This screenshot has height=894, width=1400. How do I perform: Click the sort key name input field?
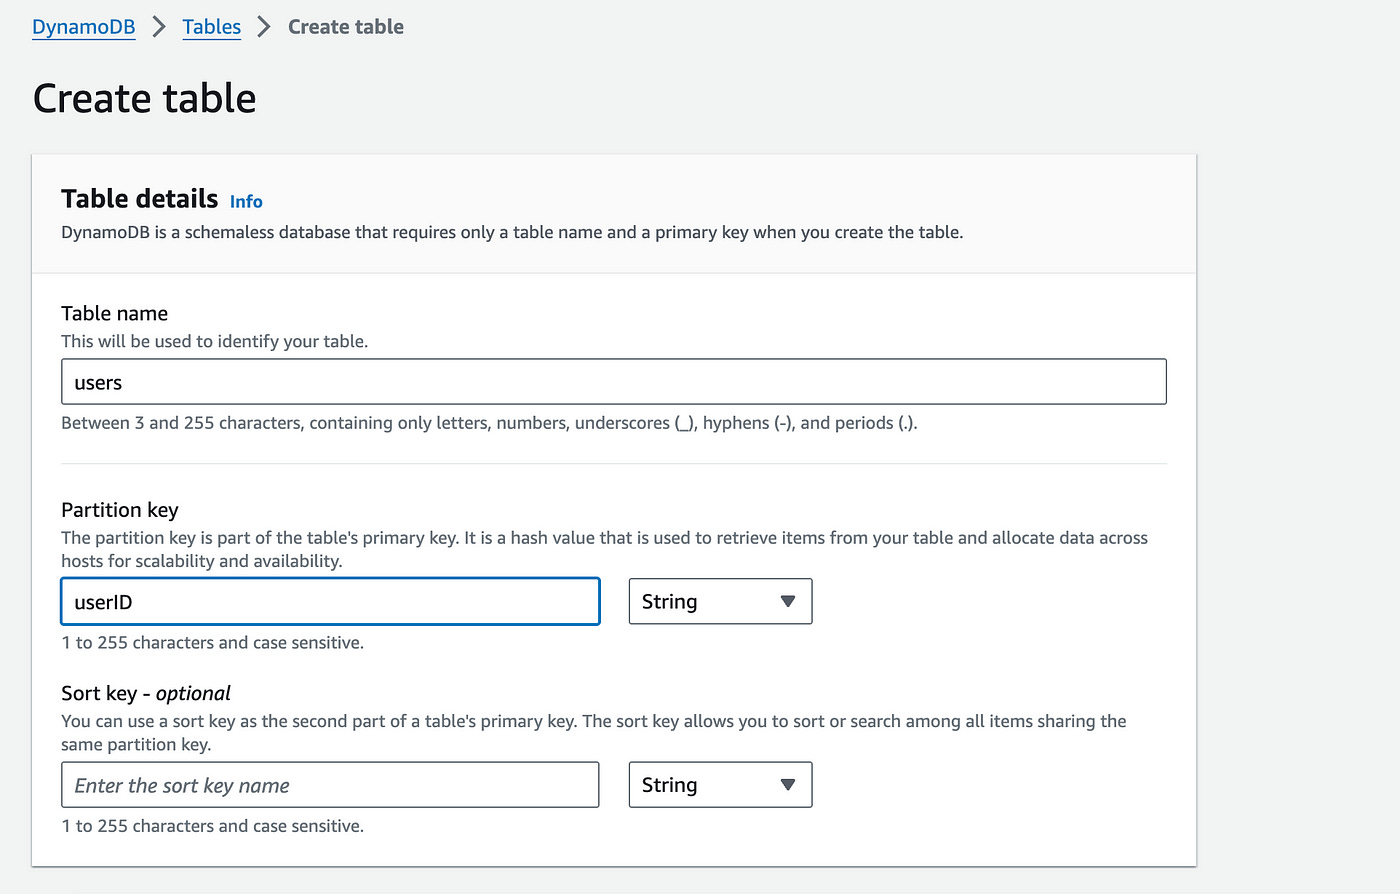tap(330, 785)
